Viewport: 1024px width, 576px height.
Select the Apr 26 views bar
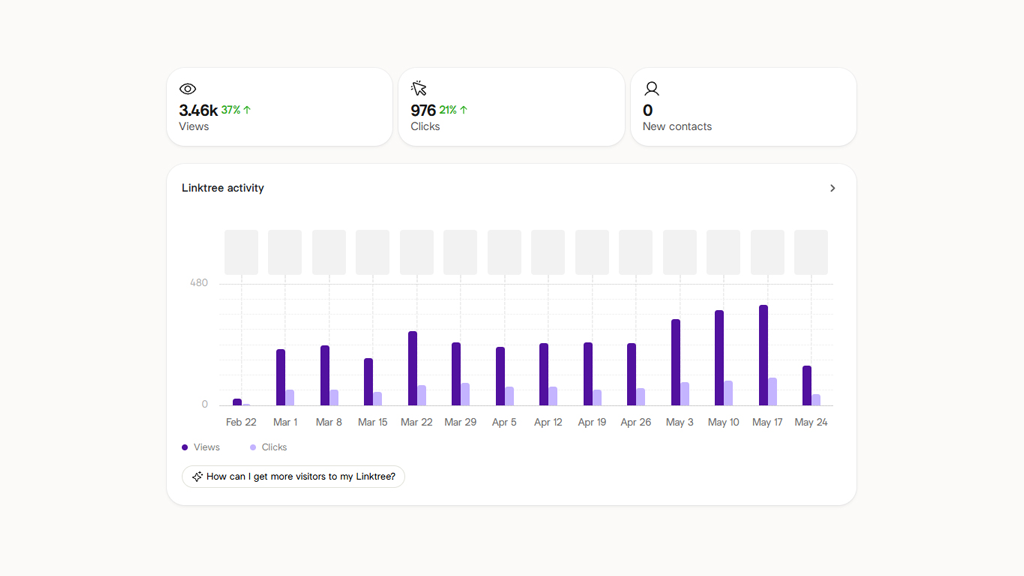click(632, 374)
